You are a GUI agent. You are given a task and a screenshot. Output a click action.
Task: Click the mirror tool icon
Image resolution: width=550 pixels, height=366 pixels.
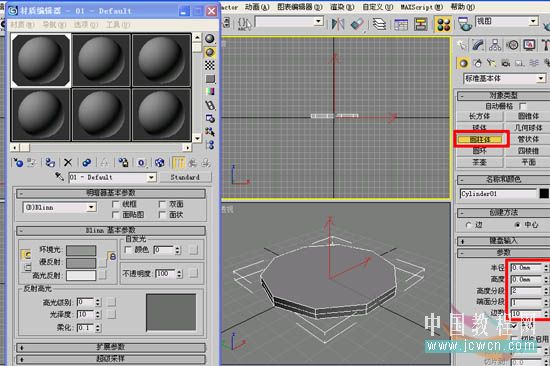(338, 24)
